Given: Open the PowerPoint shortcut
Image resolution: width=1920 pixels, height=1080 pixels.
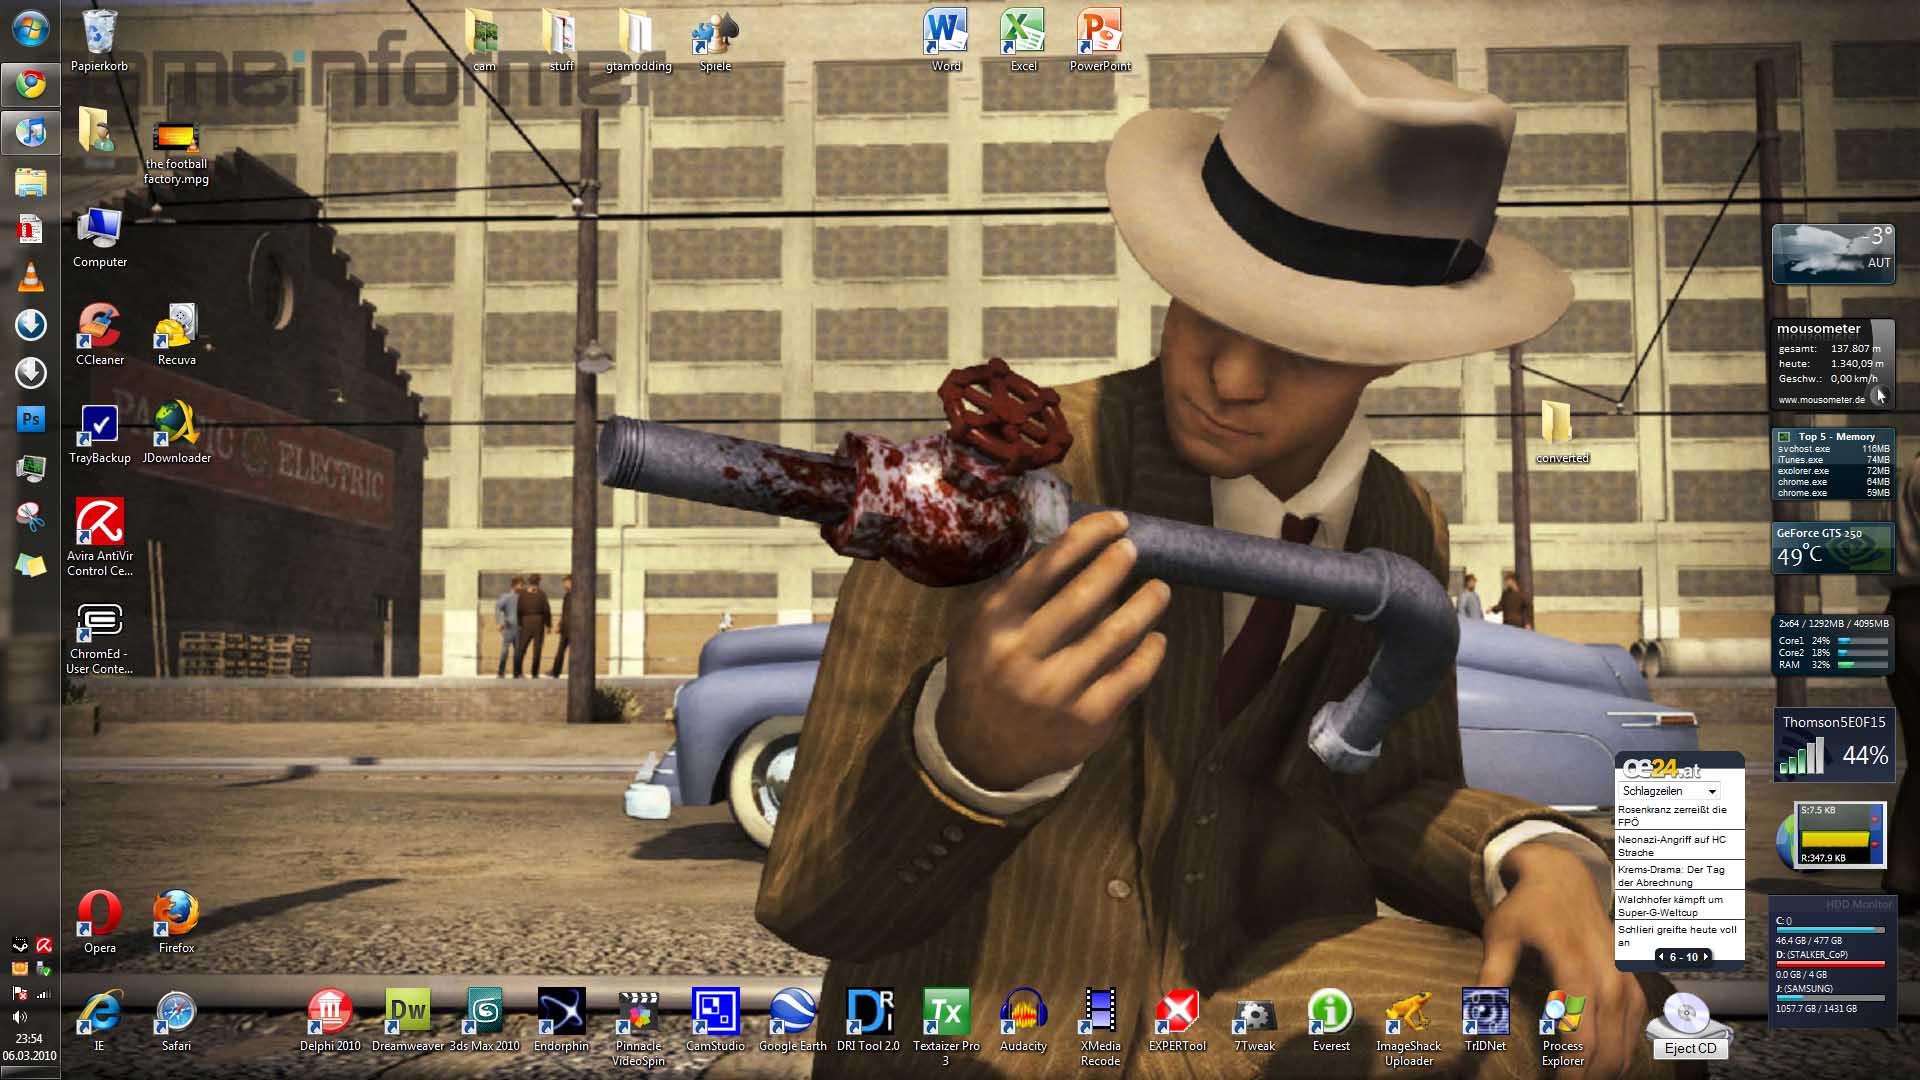Looking at the screenshot, I should pyautogui.click(x=1100, y=40).
